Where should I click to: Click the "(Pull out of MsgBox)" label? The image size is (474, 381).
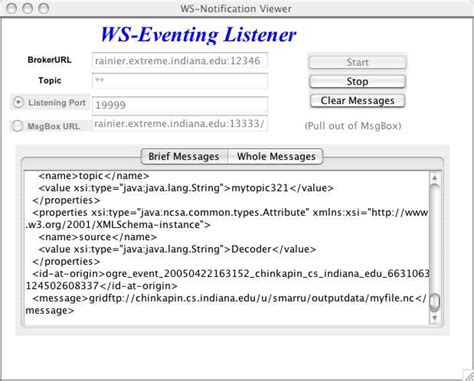353,126
